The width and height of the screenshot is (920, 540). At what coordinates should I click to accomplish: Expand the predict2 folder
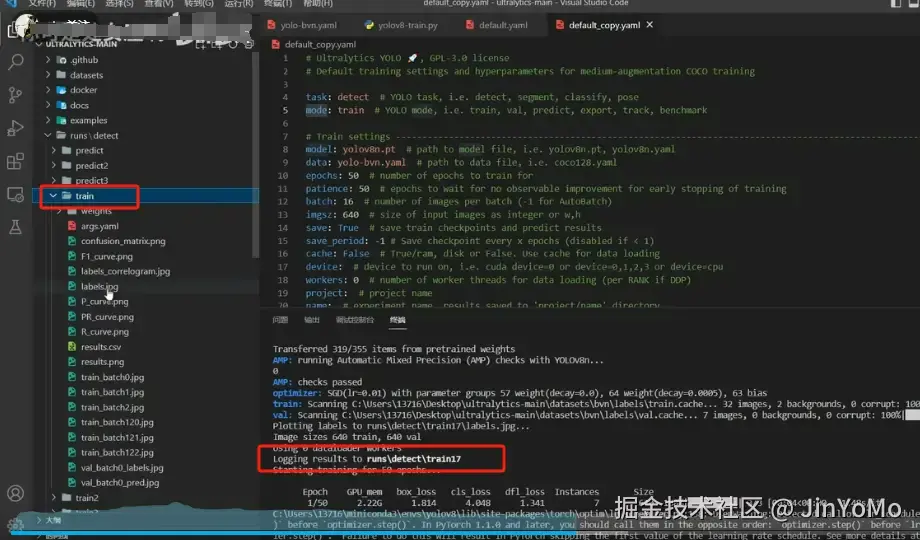(54, 166)
